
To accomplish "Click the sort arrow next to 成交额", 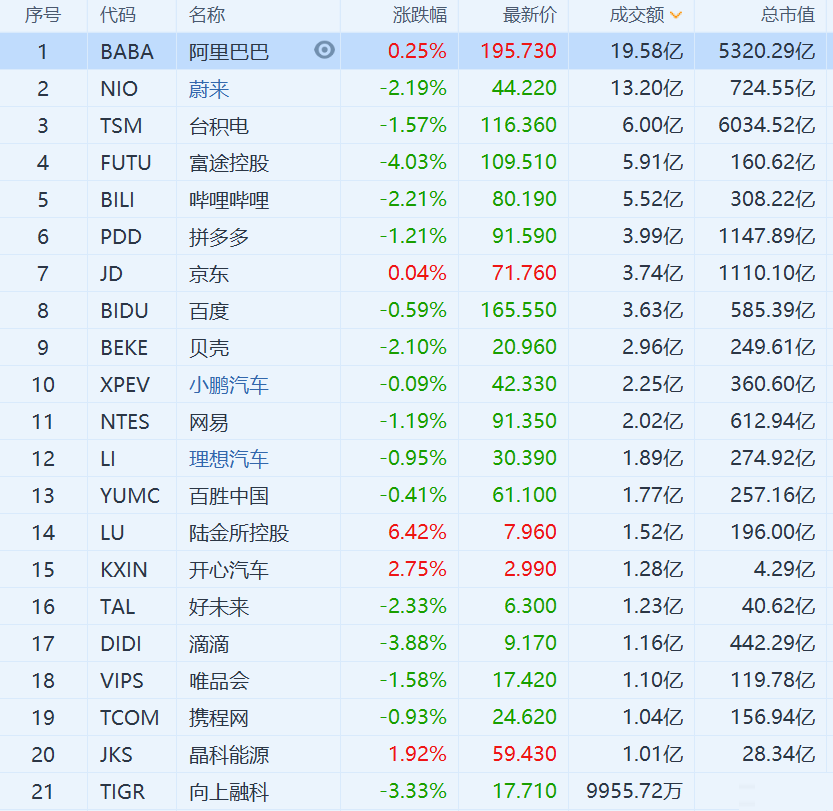I will (676, 15).
